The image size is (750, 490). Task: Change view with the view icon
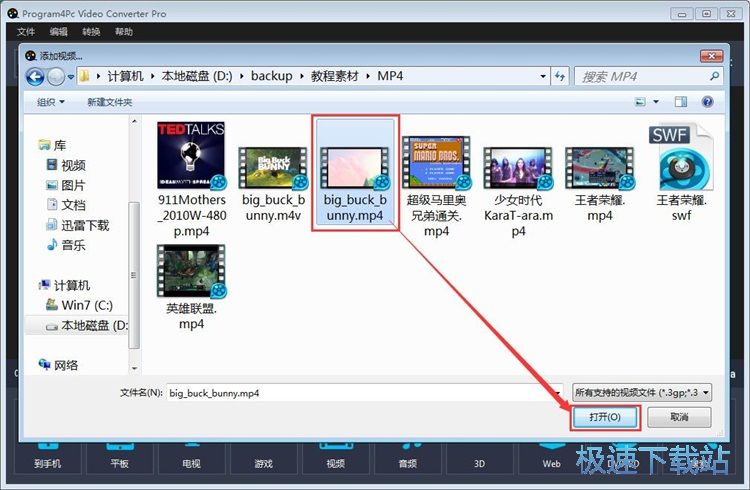640,101
